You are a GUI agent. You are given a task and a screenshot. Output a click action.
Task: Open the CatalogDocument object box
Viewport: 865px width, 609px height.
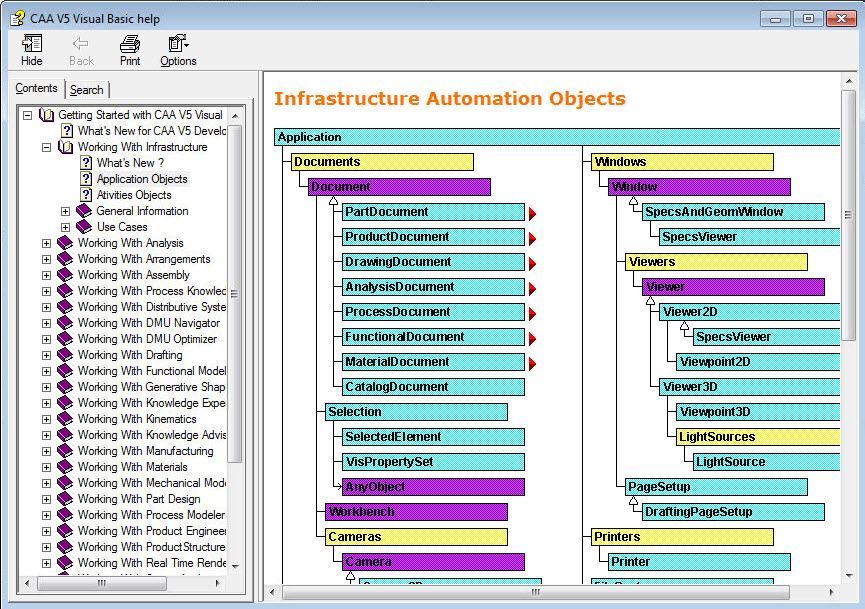[x=433, y=387]
